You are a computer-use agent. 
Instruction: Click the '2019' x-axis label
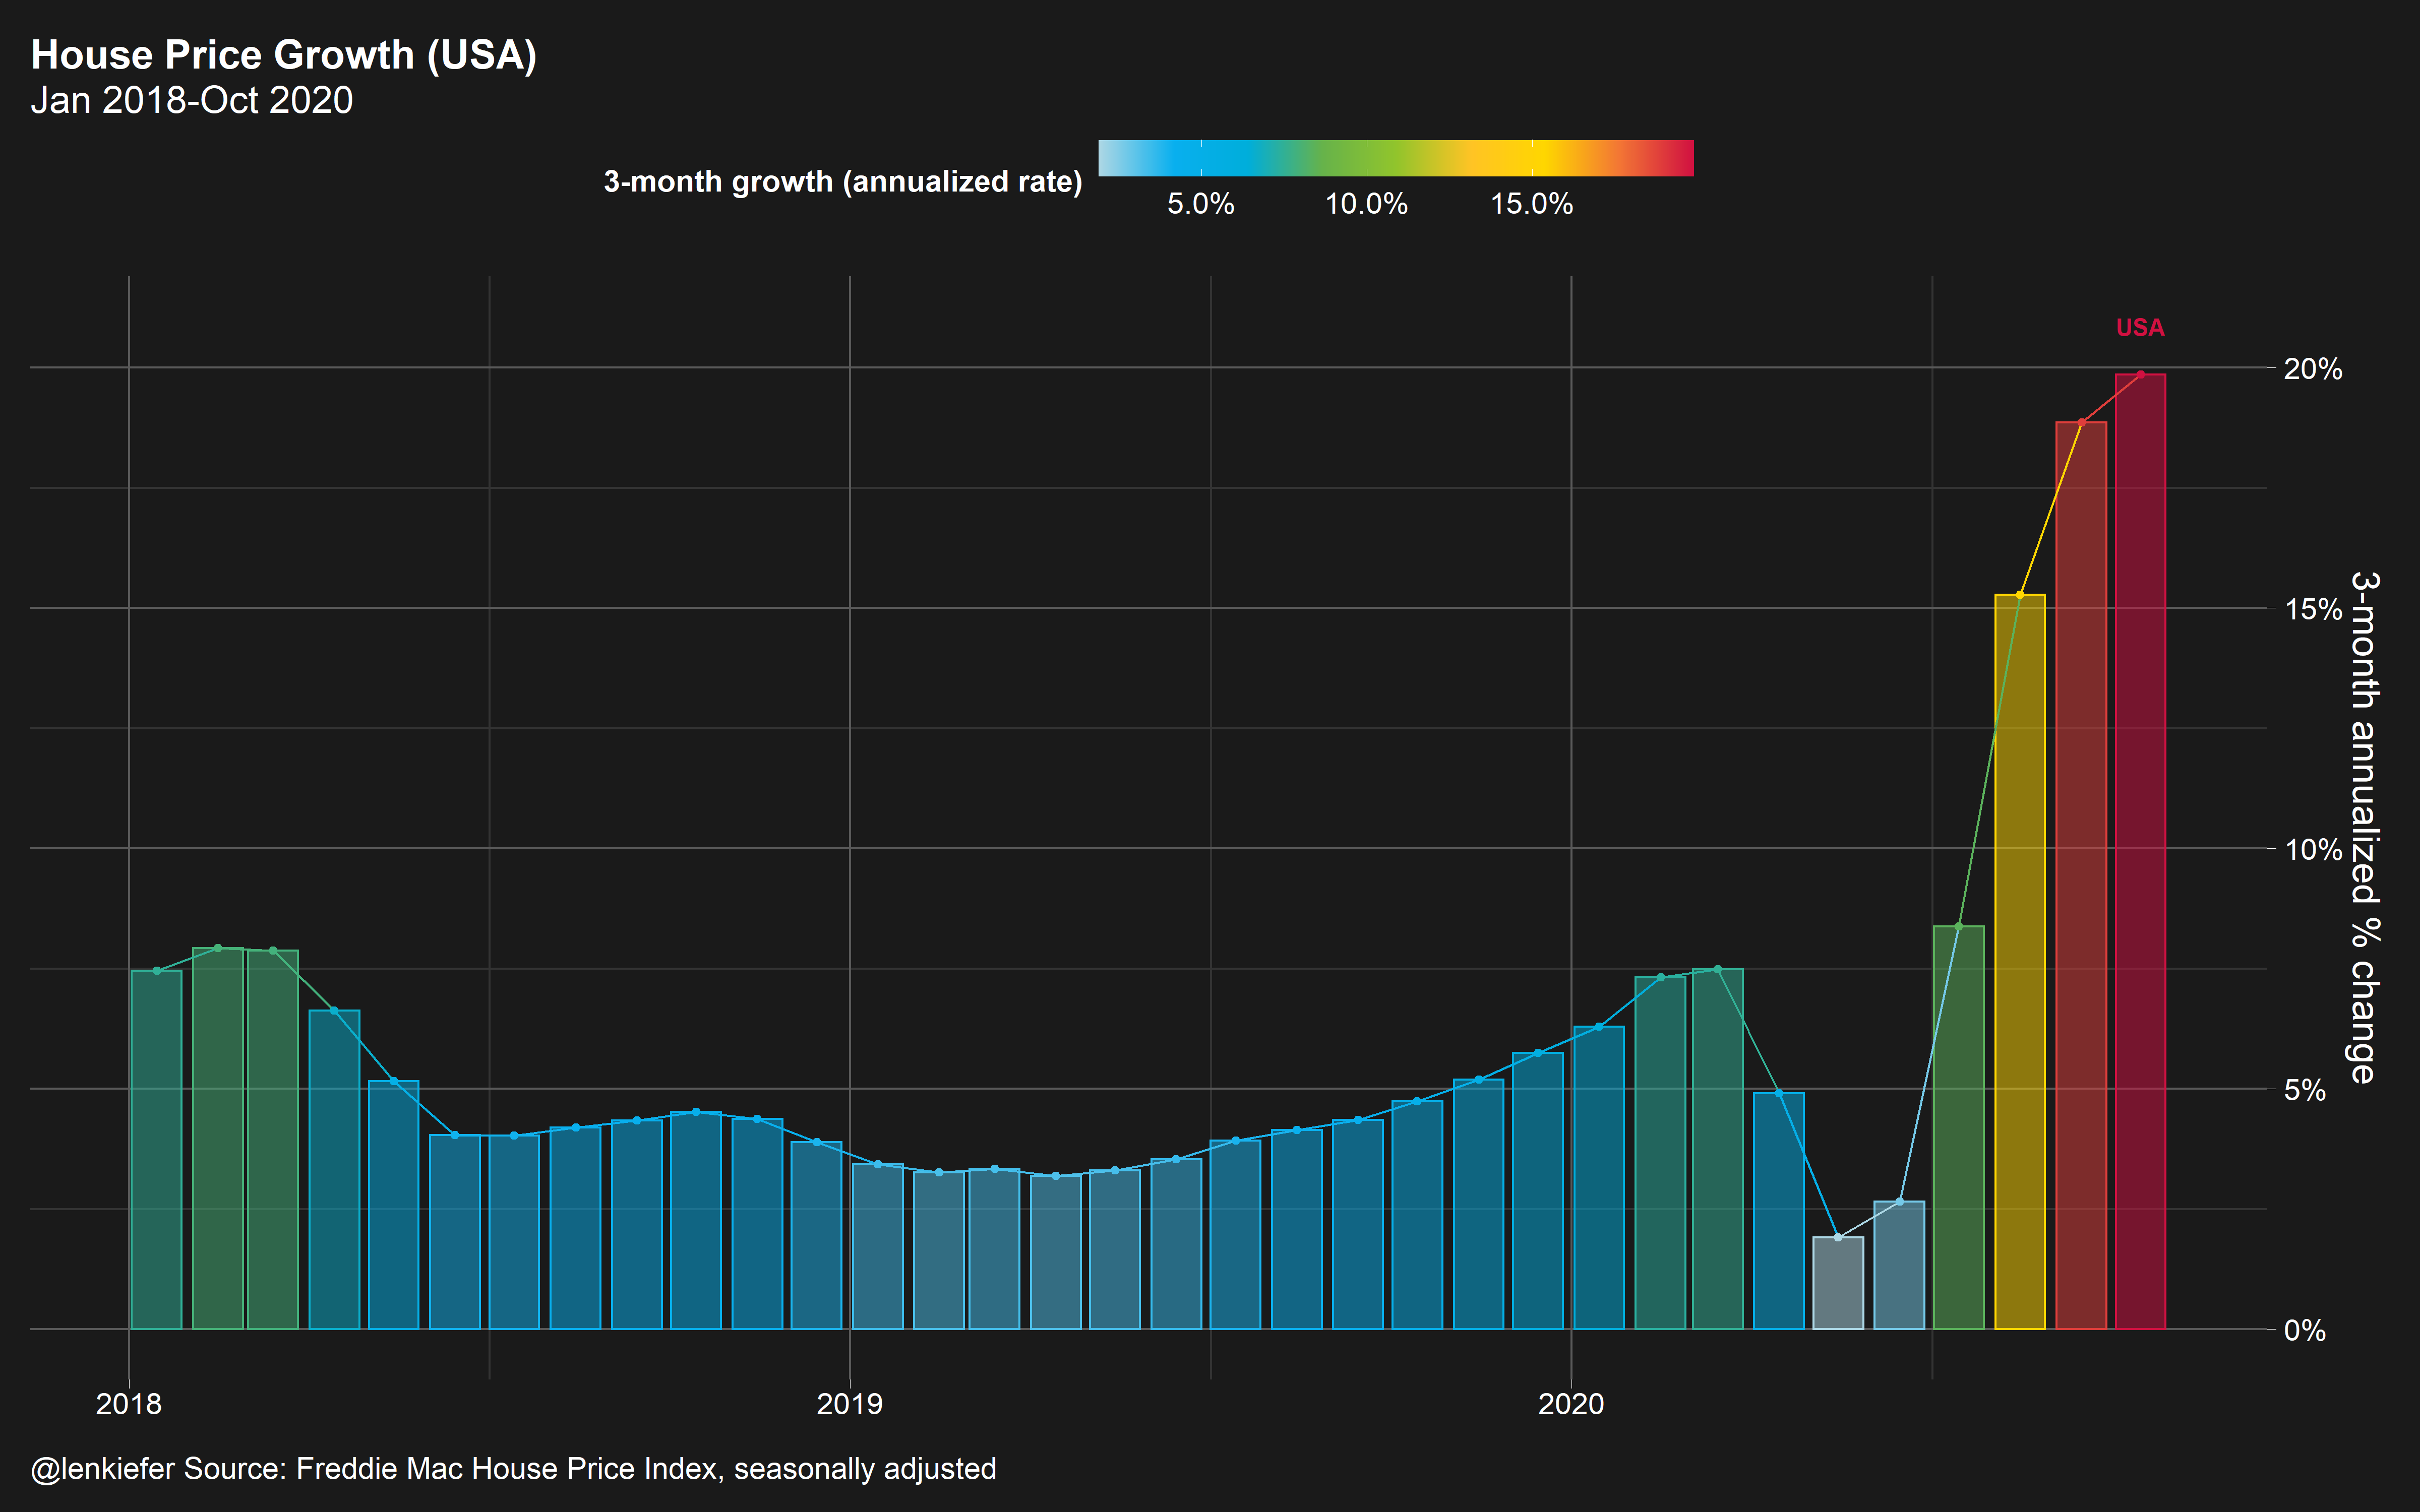850,1404
